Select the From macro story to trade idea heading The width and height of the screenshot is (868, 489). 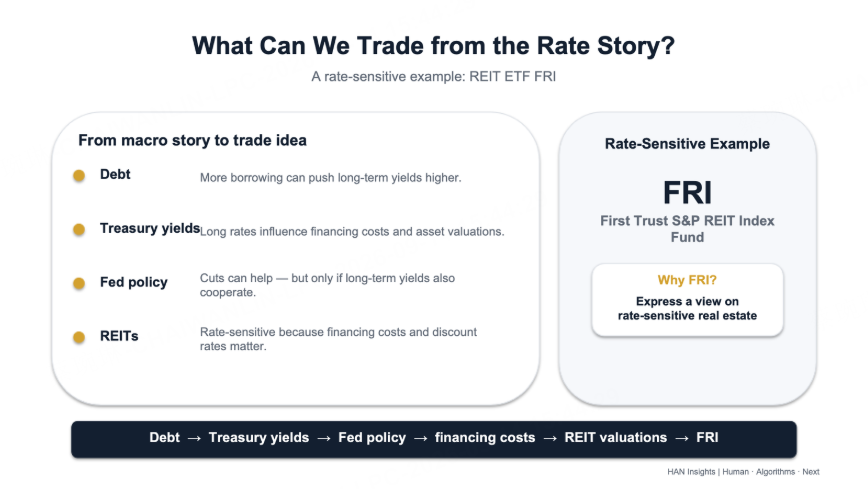[x=192, y=140]
